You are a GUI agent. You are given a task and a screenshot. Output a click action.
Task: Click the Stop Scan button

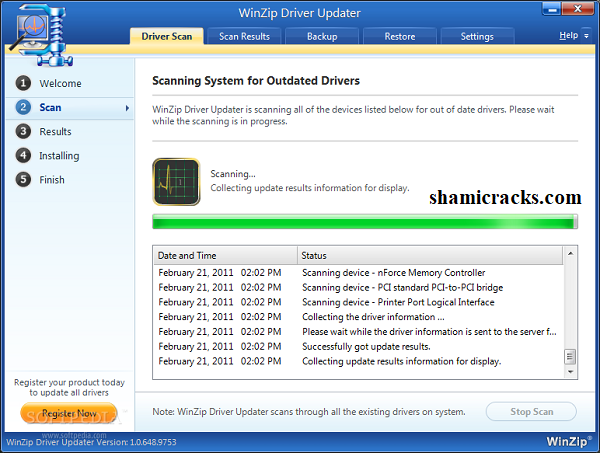531,412
